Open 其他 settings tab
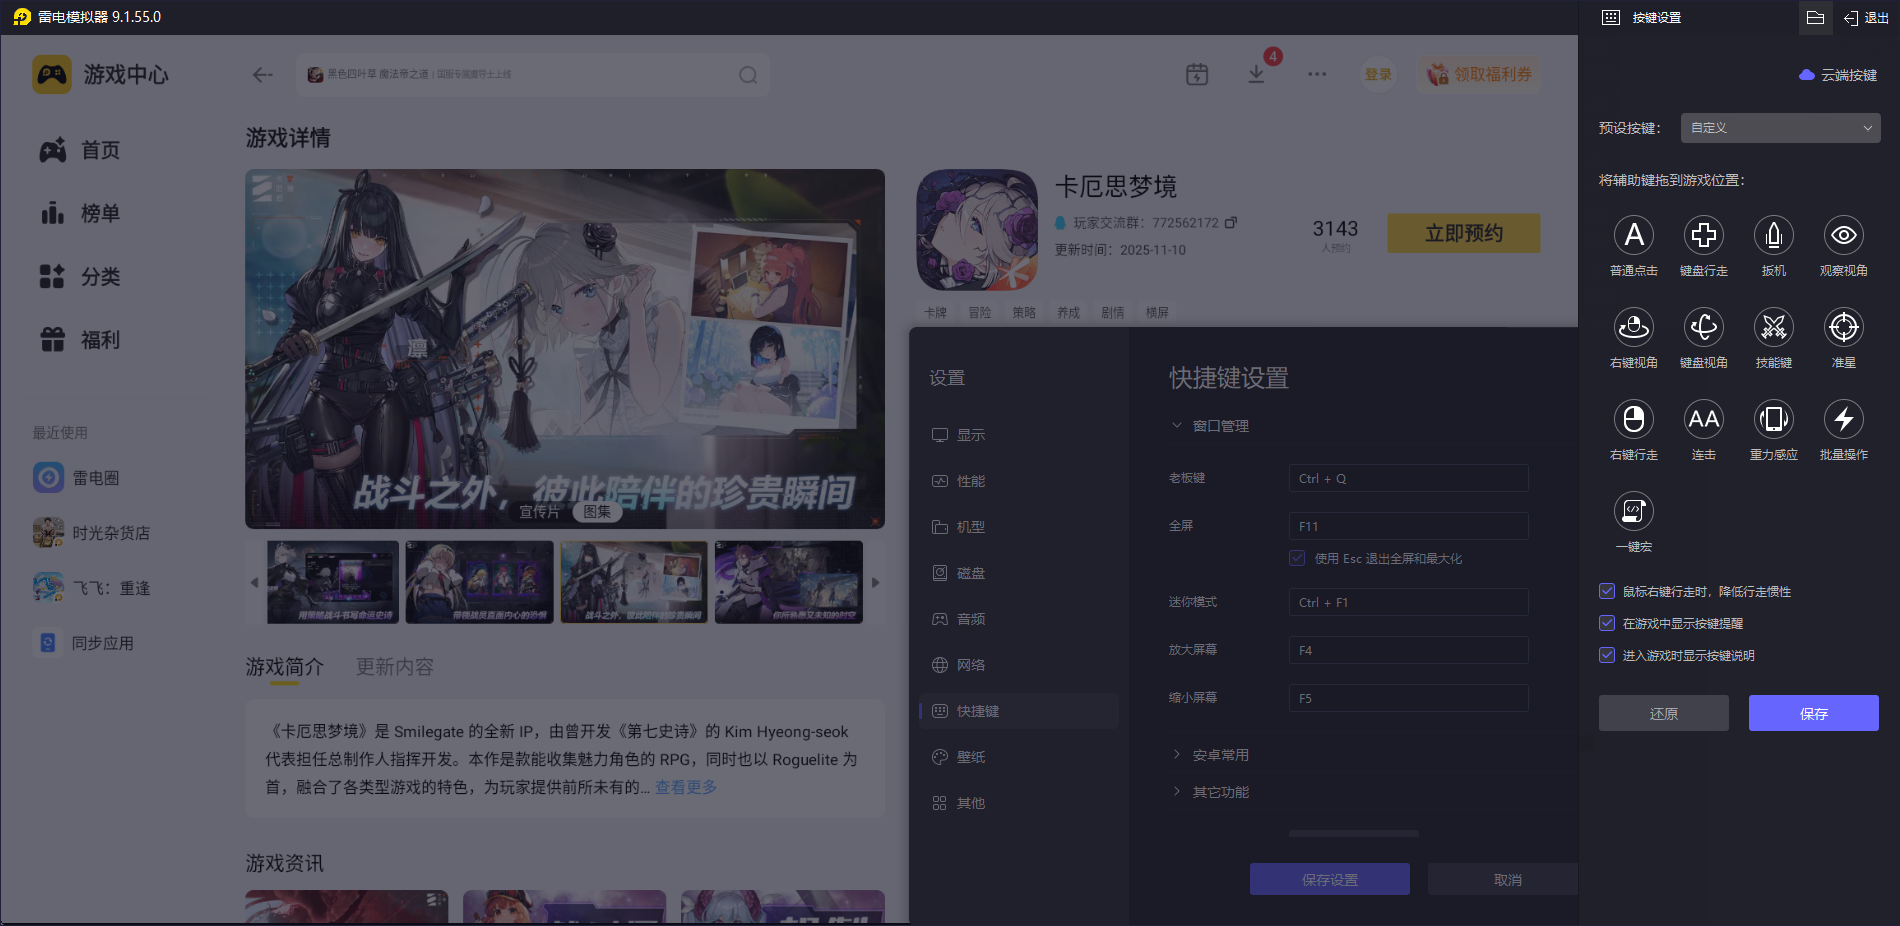1900x926 pixels. pyautogui.click(x=1018, y=803)
